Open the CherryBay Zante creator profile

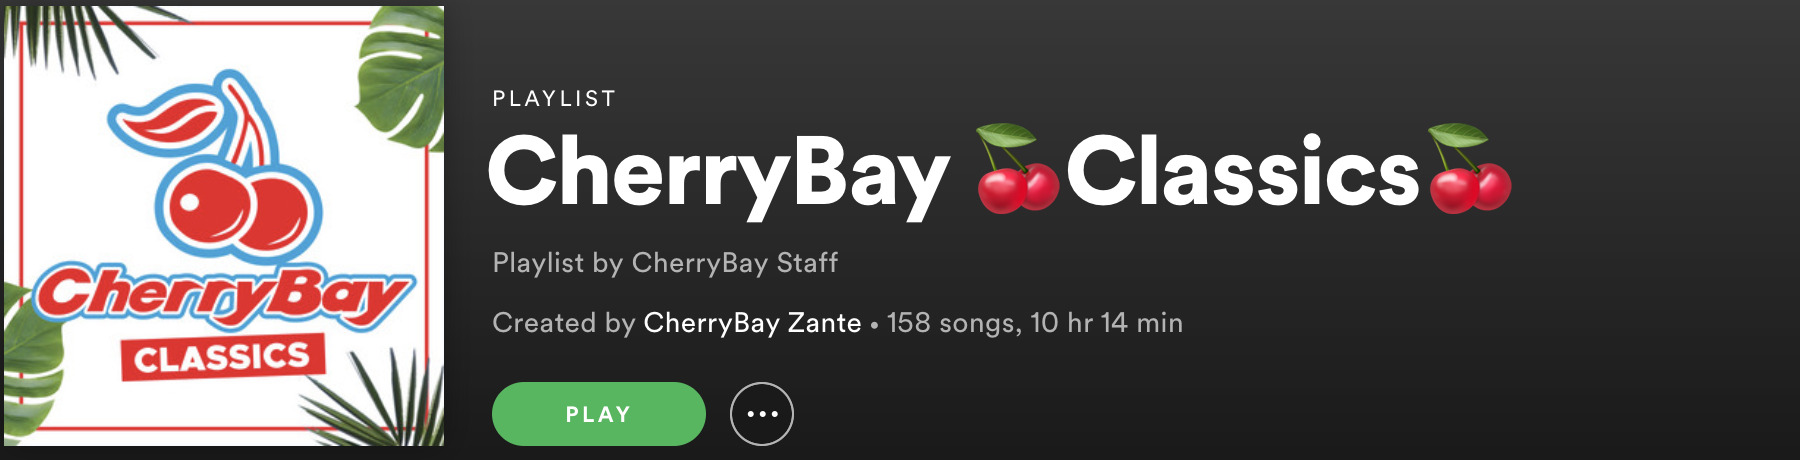(x=752, y=323)
